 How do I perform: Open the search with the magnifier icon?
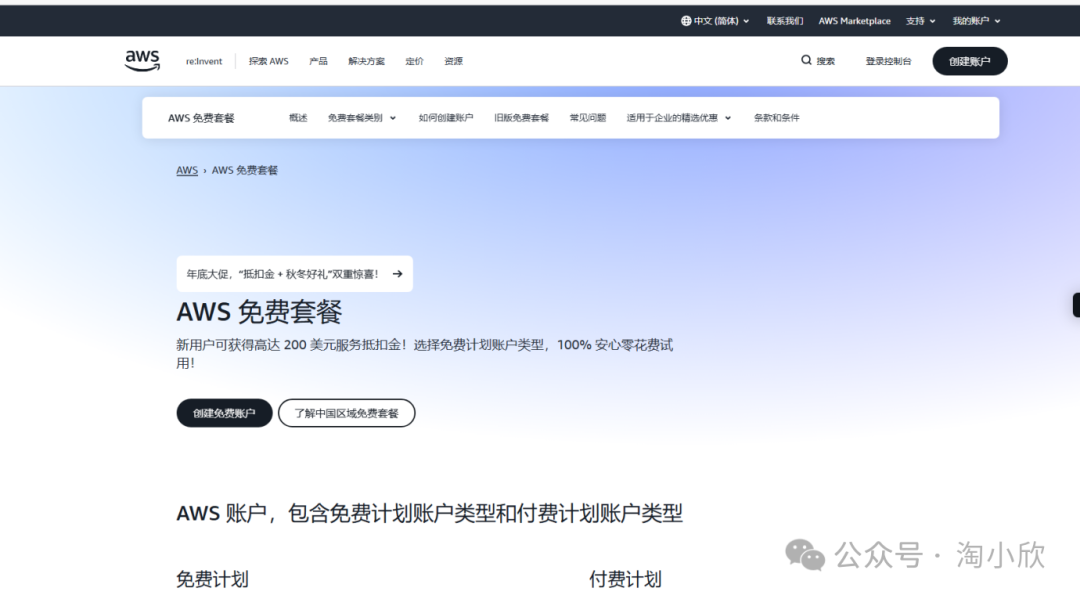[806, 61]
